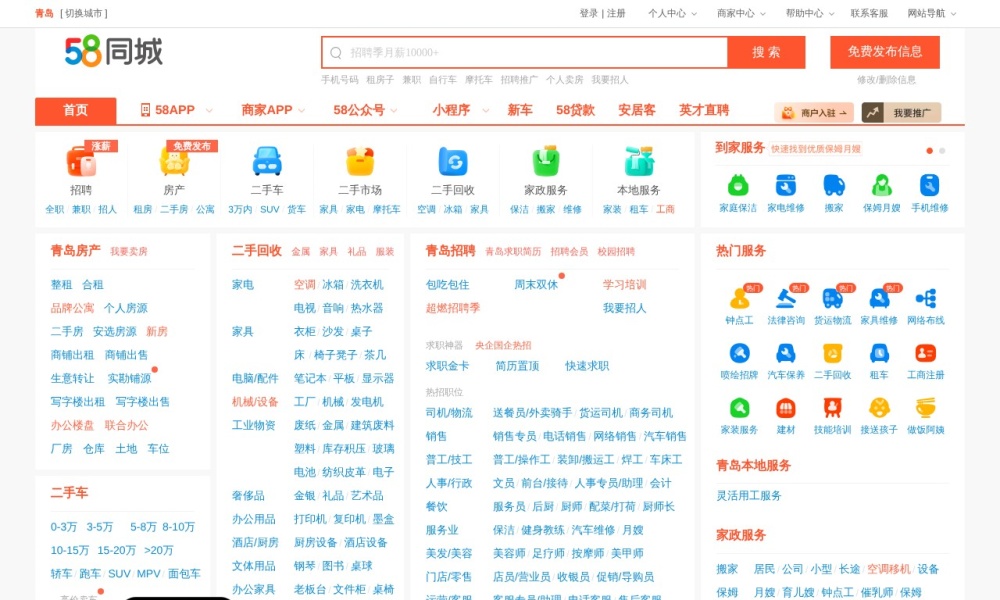Open the 网络布线 icon

pyautogui.click(x=925, y=298)
